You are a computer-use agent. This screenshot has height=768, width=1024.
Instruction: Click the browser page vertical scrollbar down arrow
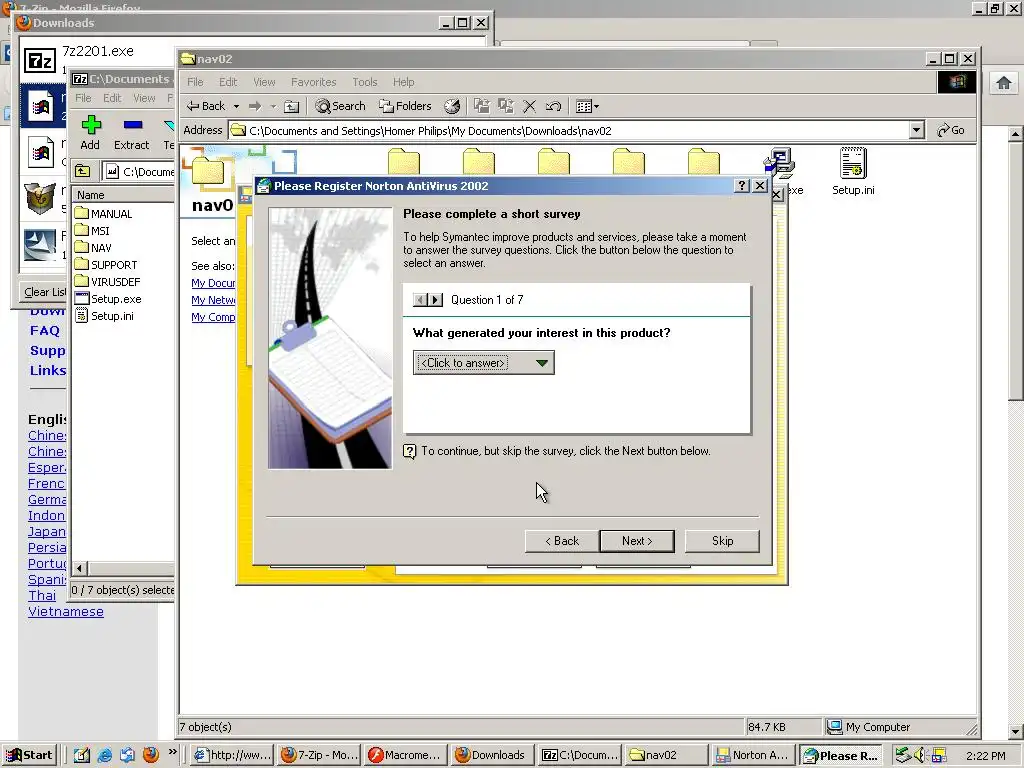click(x=1015, y=731)
